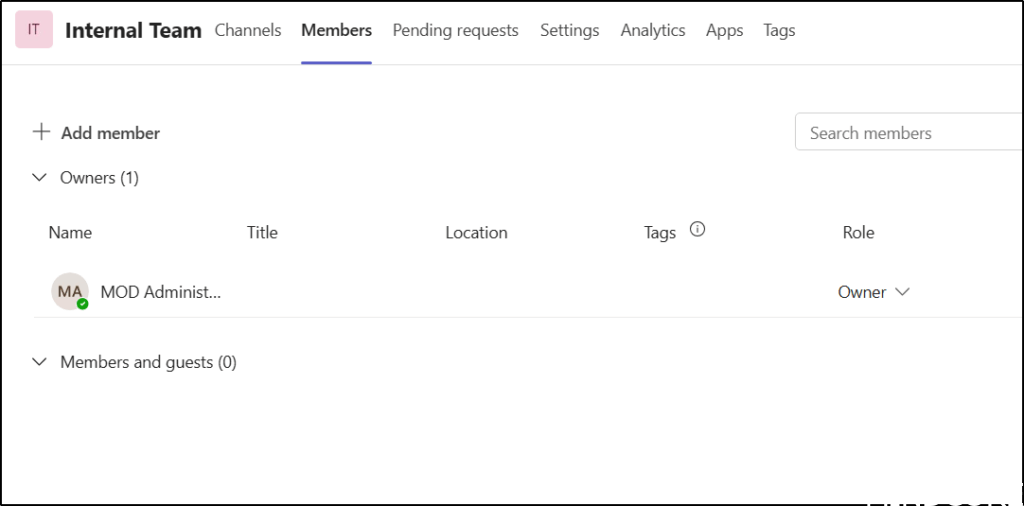This screenshot has height=506, width=1024.
Task: Open the Apps tab
Action: [724, 30]
